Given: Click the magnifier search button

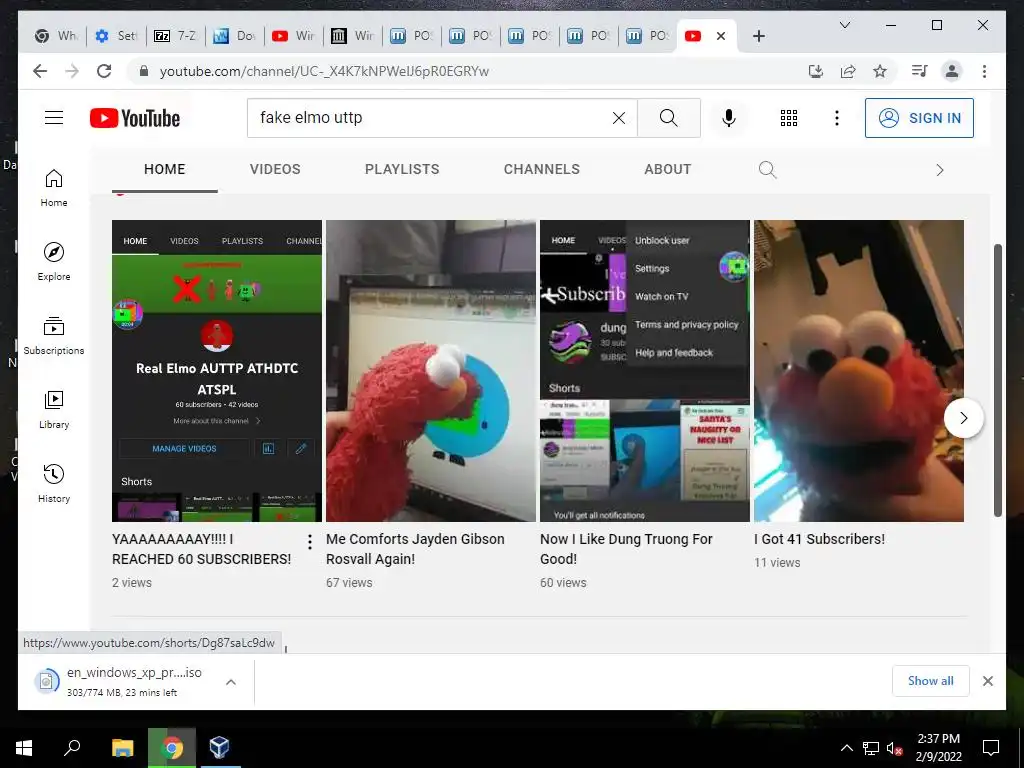Looking at the screenshot, I should pyautogui.click(x=668, y=118).
